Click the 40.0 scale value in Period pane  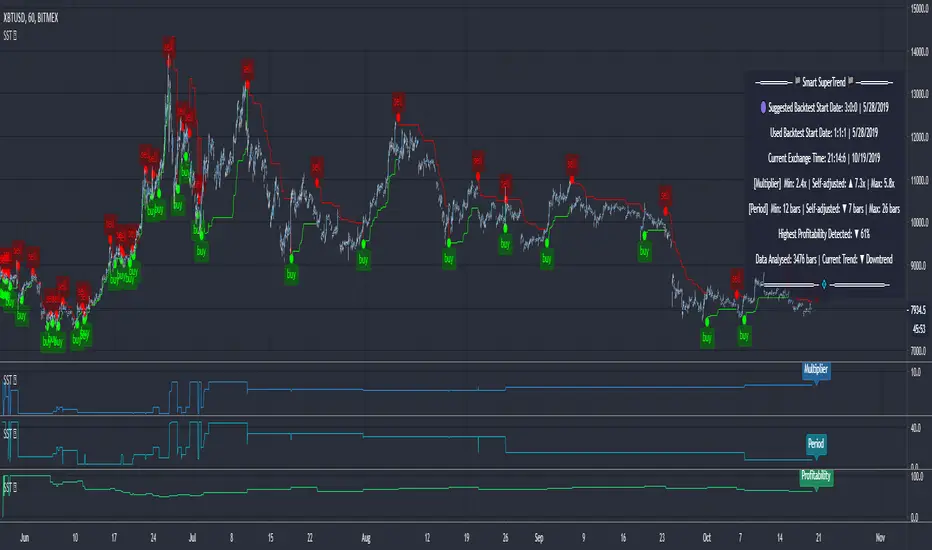pos(916,428)
